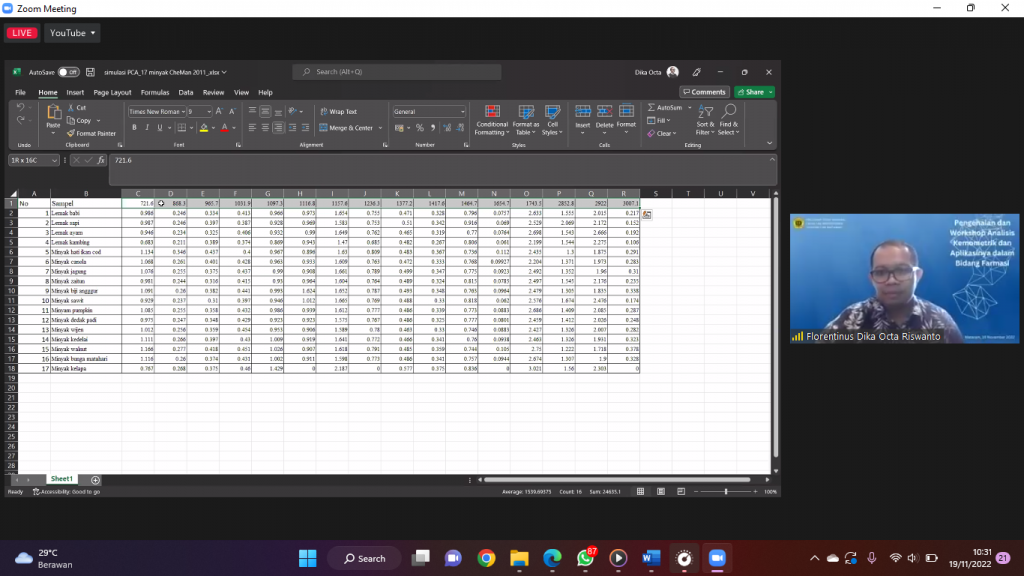Image resolution: width=1024 pixels, height=576 pixels.
Task: Open the Coming Soon pen icon in title bar
Action: [697, 72]
